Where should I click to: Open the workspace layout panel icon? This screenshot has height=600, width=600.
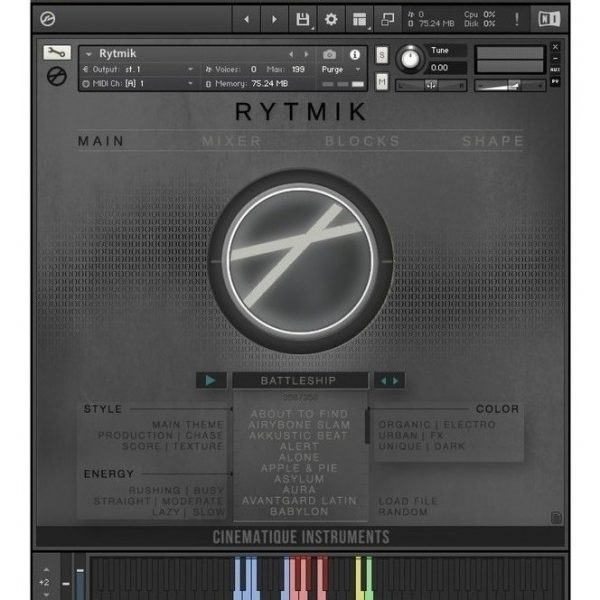point(359,19)
